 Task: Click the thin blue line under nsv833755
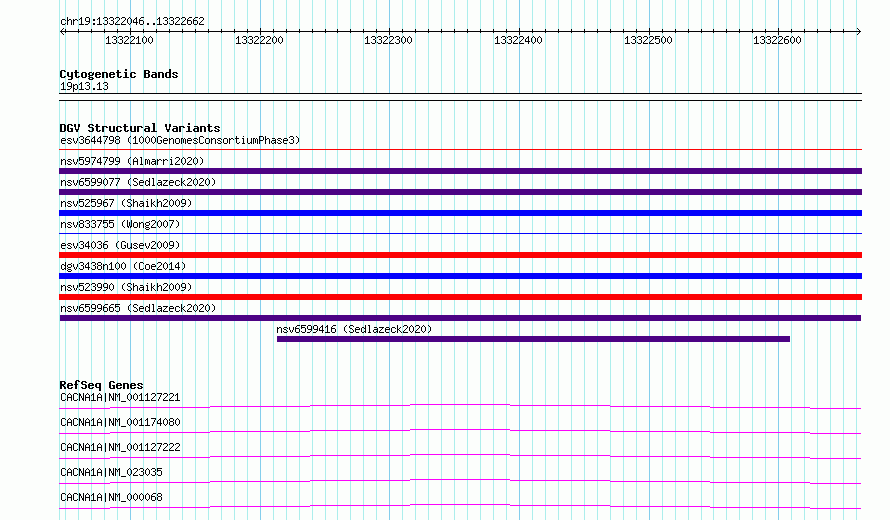coord(460,233)
